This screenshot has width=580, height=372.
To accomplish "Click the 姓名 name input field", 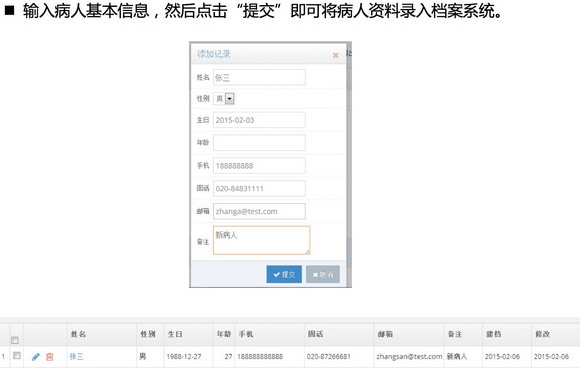I will tap(259, 78).
